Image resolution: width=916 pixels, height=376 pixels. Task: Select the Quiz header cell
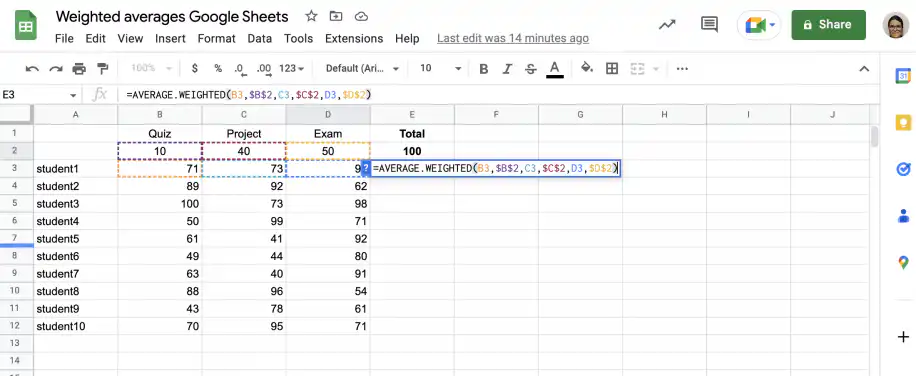pos(159,134)
